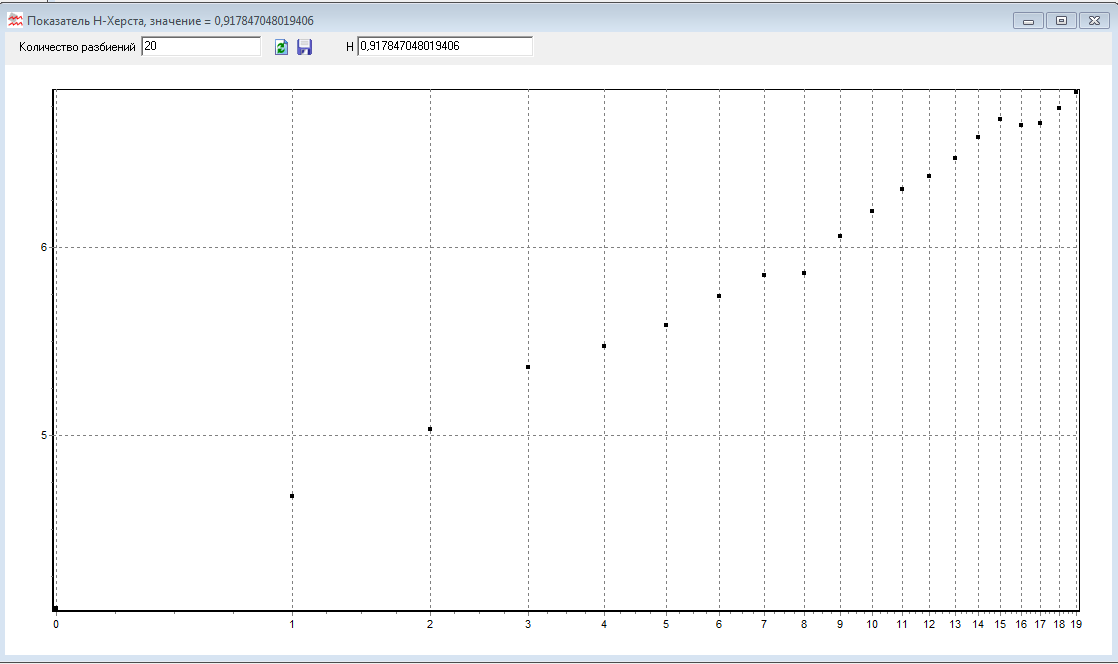Click the data point above x-axis value 3
Viewport: 1118px width, 664px height.
point(528,367)
